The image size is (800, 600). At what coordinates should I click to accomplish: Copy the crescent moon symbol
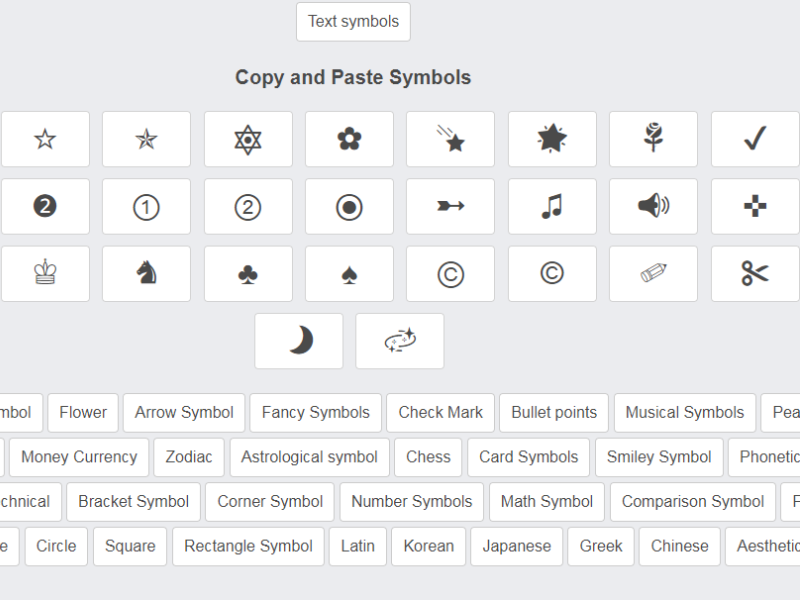(298, 341)
